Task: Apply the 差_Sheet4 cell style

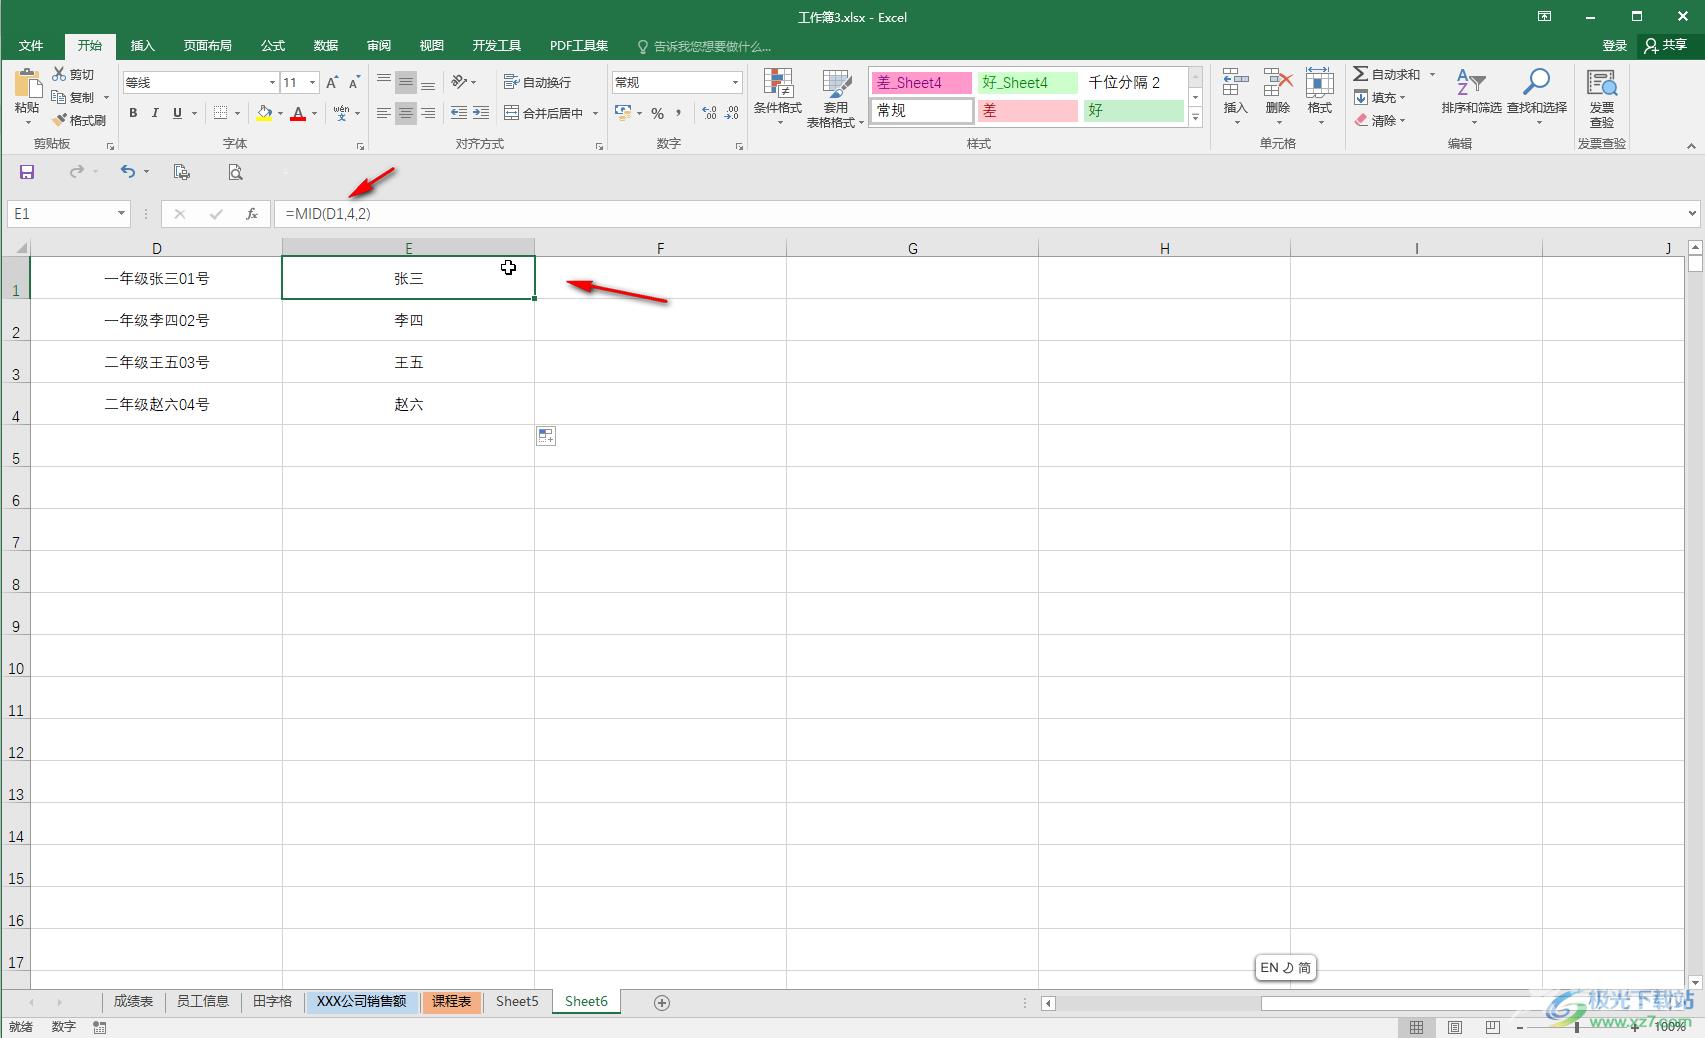Action: (921, 82)
